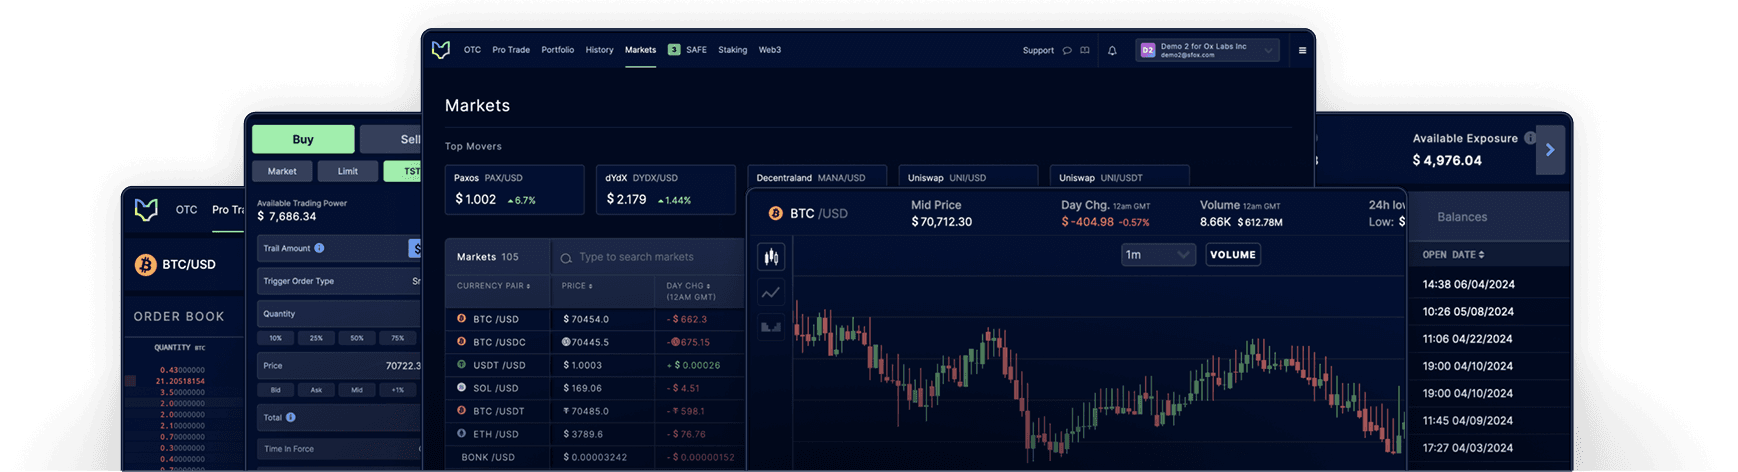Screen dimensions: 1738x472
Task: Click the Bitcoin icon in the BTC /USD chart header
Action: click(775, 213)
